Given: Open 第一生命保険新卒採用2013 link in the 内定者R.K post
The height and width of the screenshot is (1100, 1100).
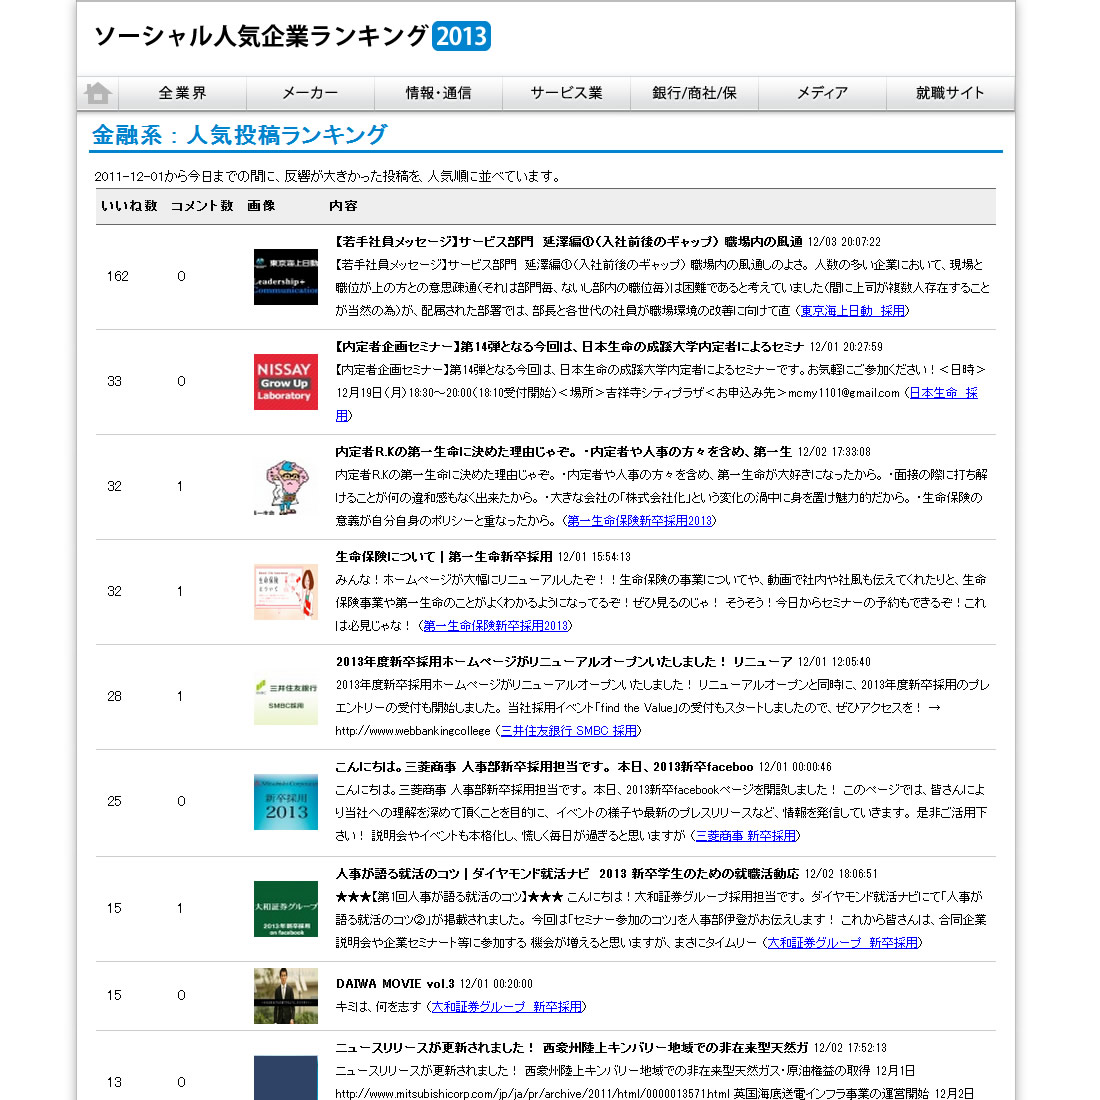Looking at the screenshot, I should tap(639, 521).
